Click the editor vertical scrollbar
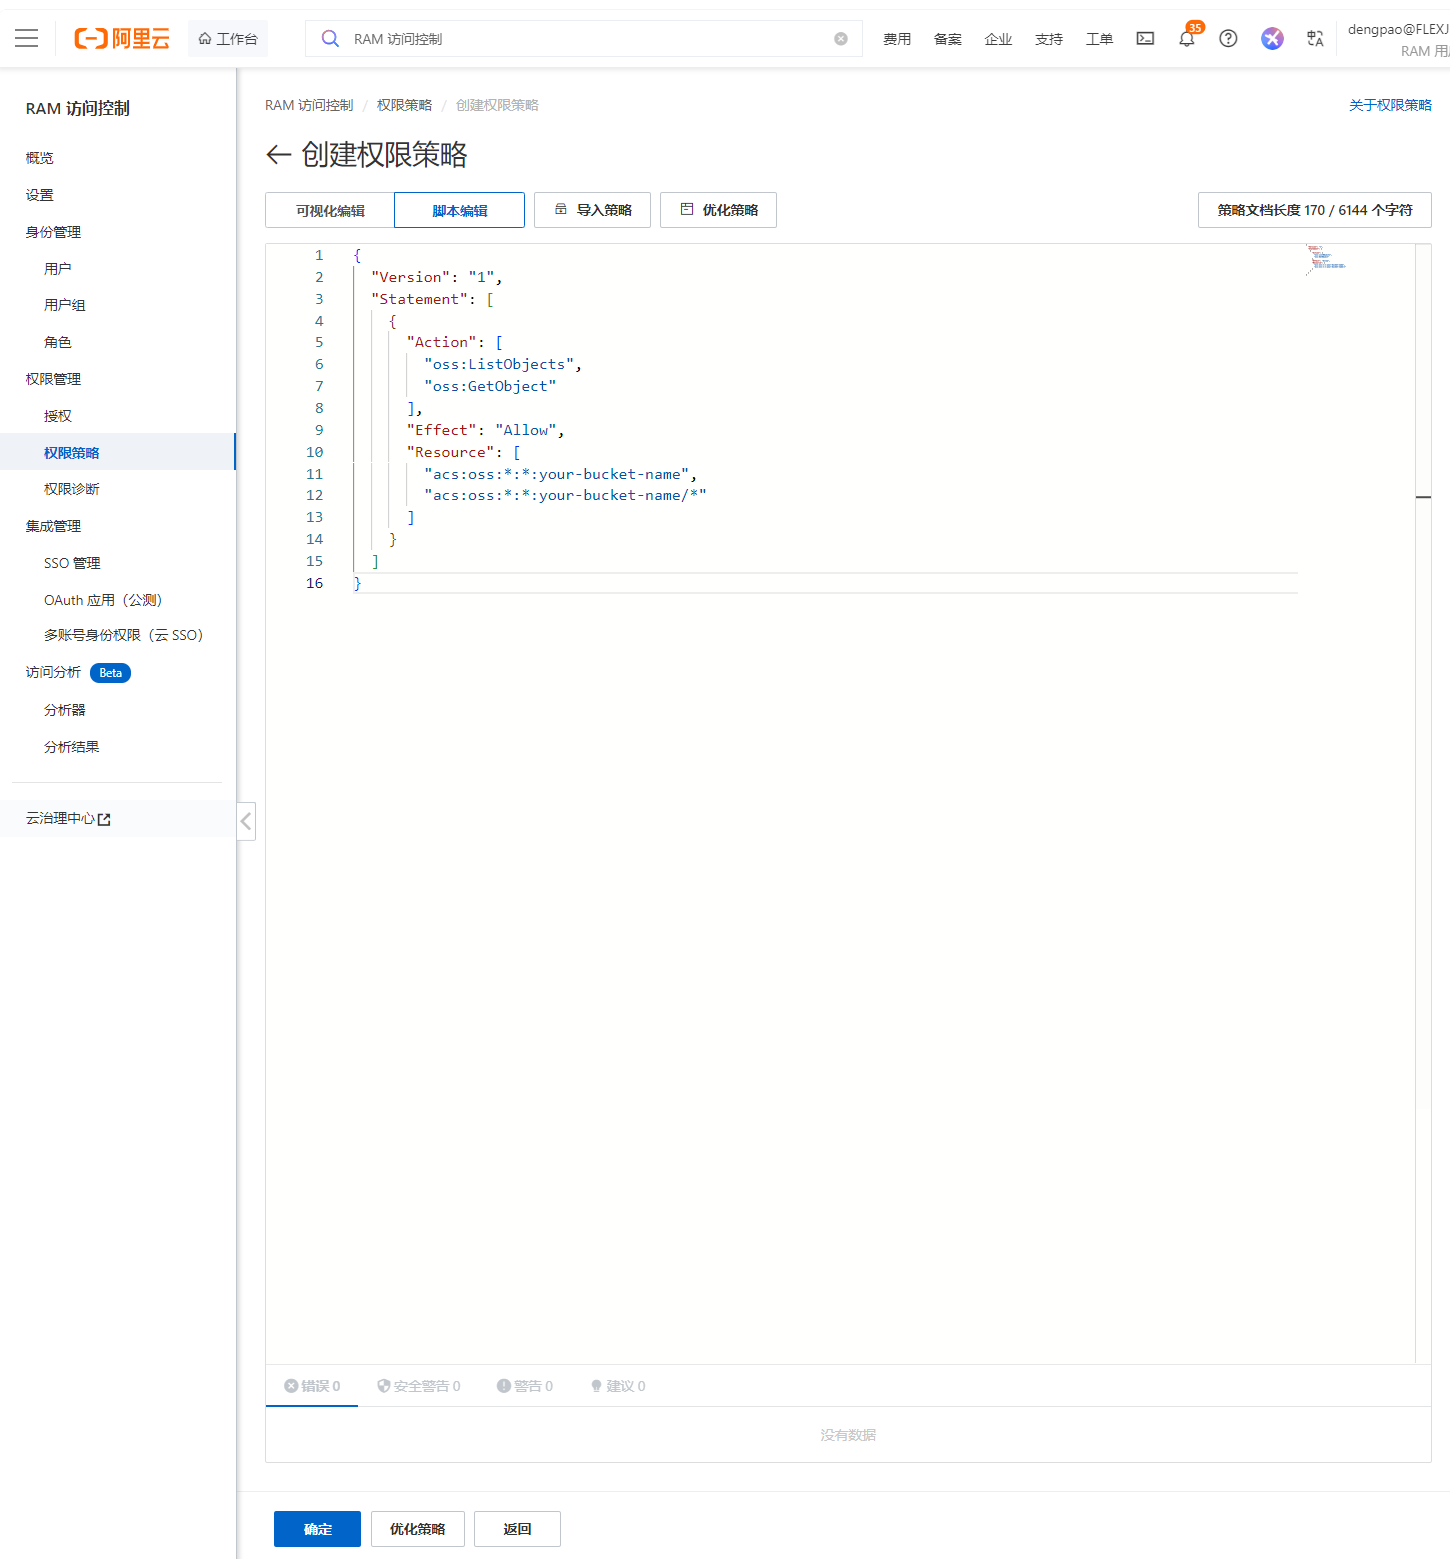This screenshot has width=1450, height=1559. (1423, 803)
